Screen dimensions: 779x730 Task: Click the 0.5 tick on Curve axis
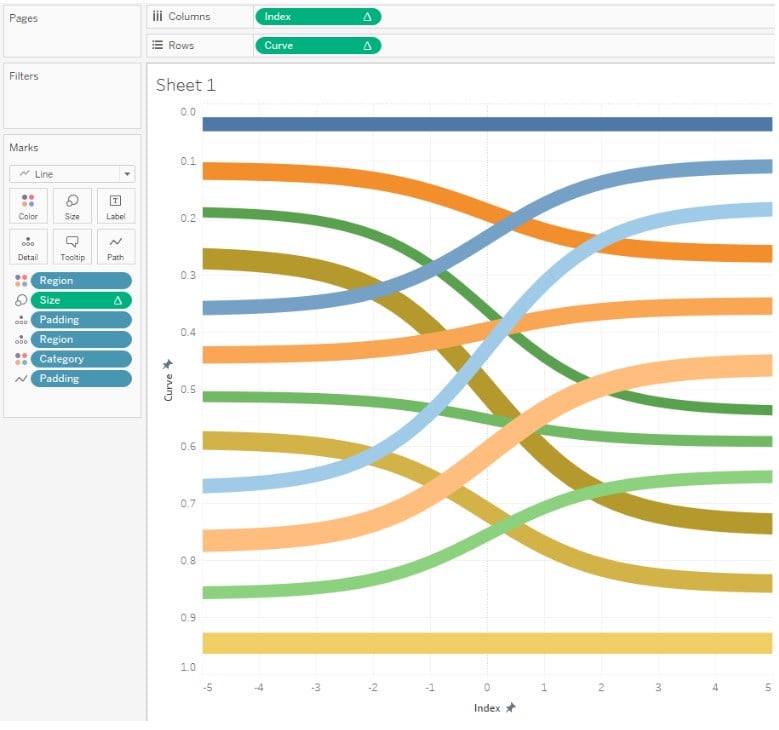click(188, 389)
